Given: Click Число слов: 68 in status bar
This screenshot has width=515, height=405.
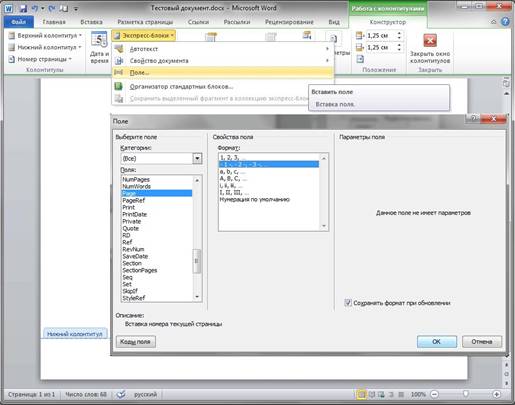Looking at the screenshot, I should pos(86,394).
